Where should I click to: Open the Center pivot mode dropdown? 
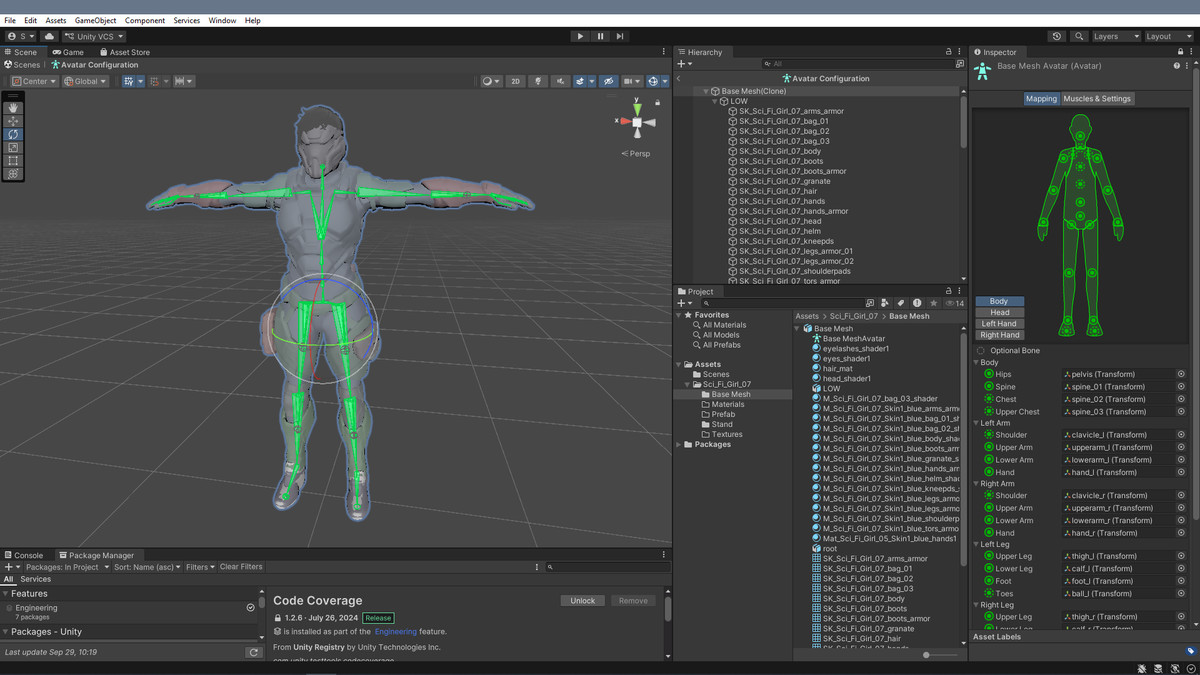(34, 81)
